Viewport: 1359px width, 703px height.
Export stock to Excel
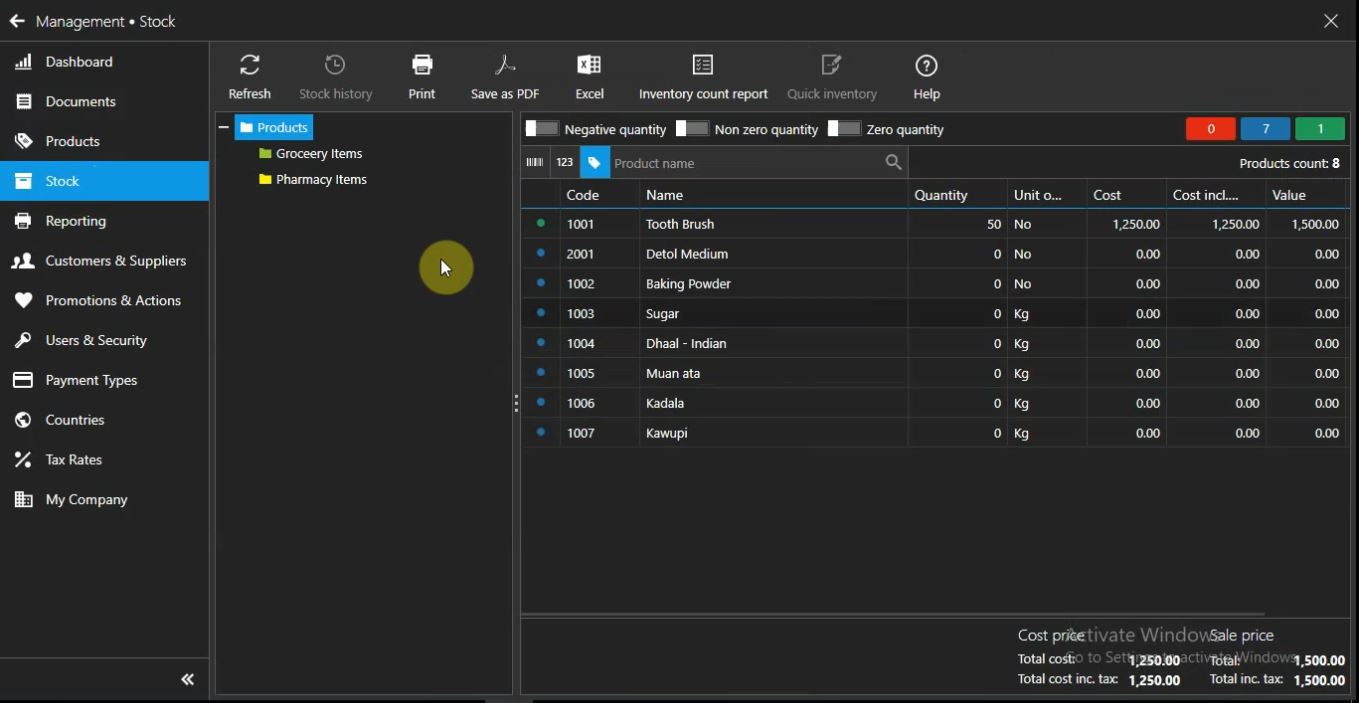click(x=590, y=77)
